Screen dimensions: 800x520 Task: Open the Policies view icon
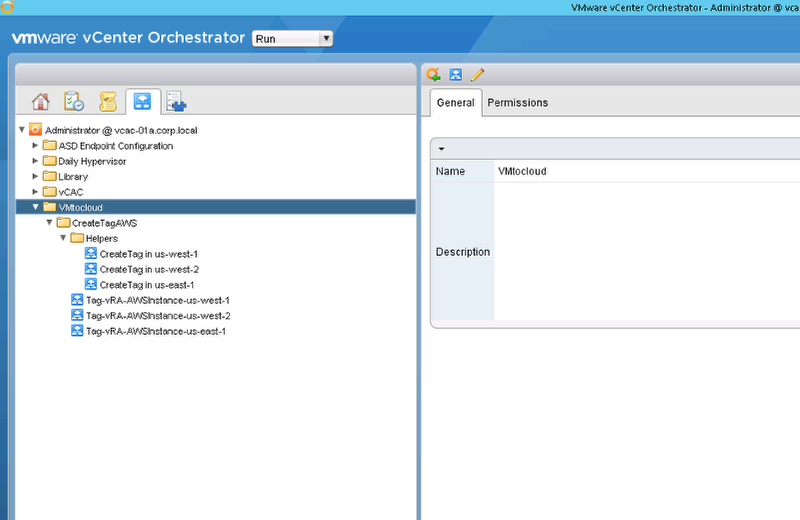tap(108, 102)
